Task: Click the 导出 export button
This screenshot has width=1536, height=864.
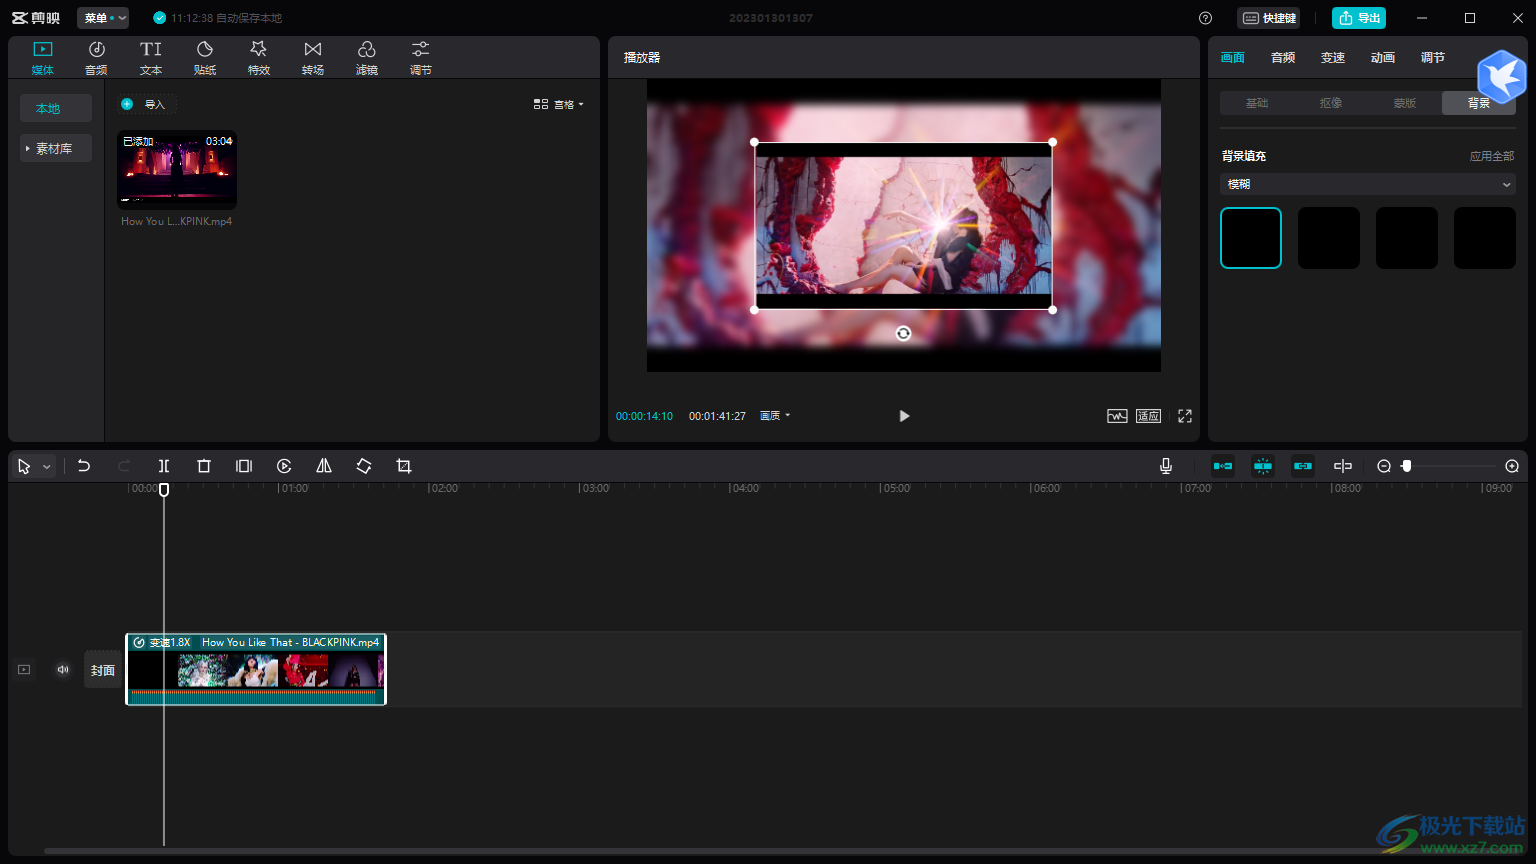Action: coord(1359,18)
